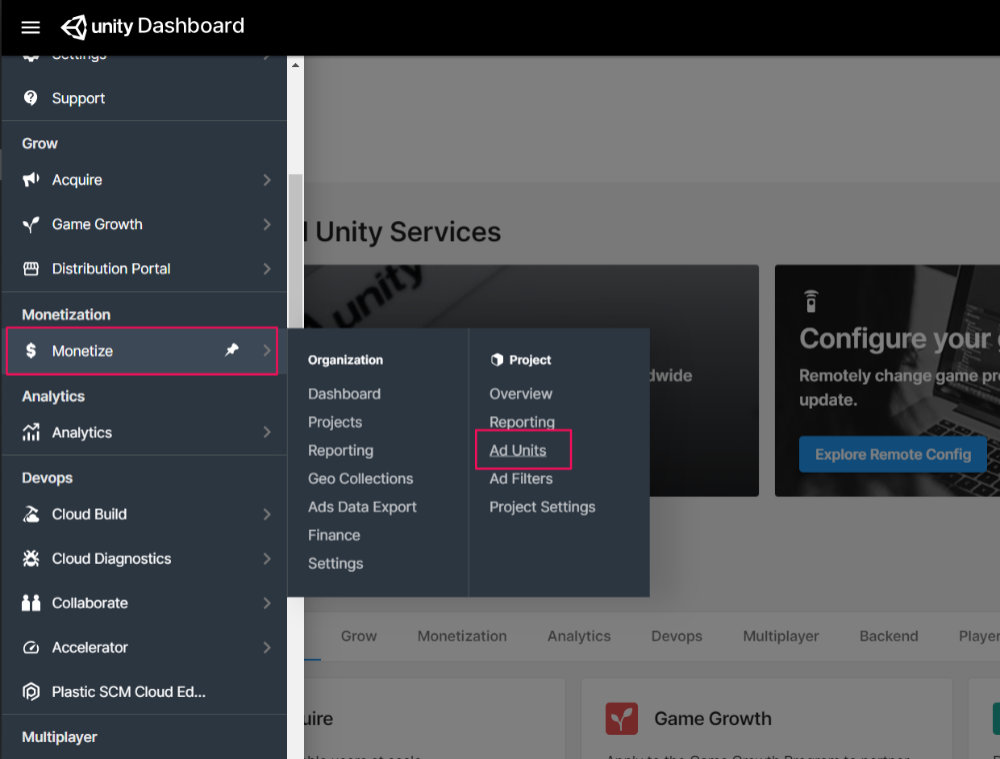Expand the Cloud Build chevron

[267, 514]
